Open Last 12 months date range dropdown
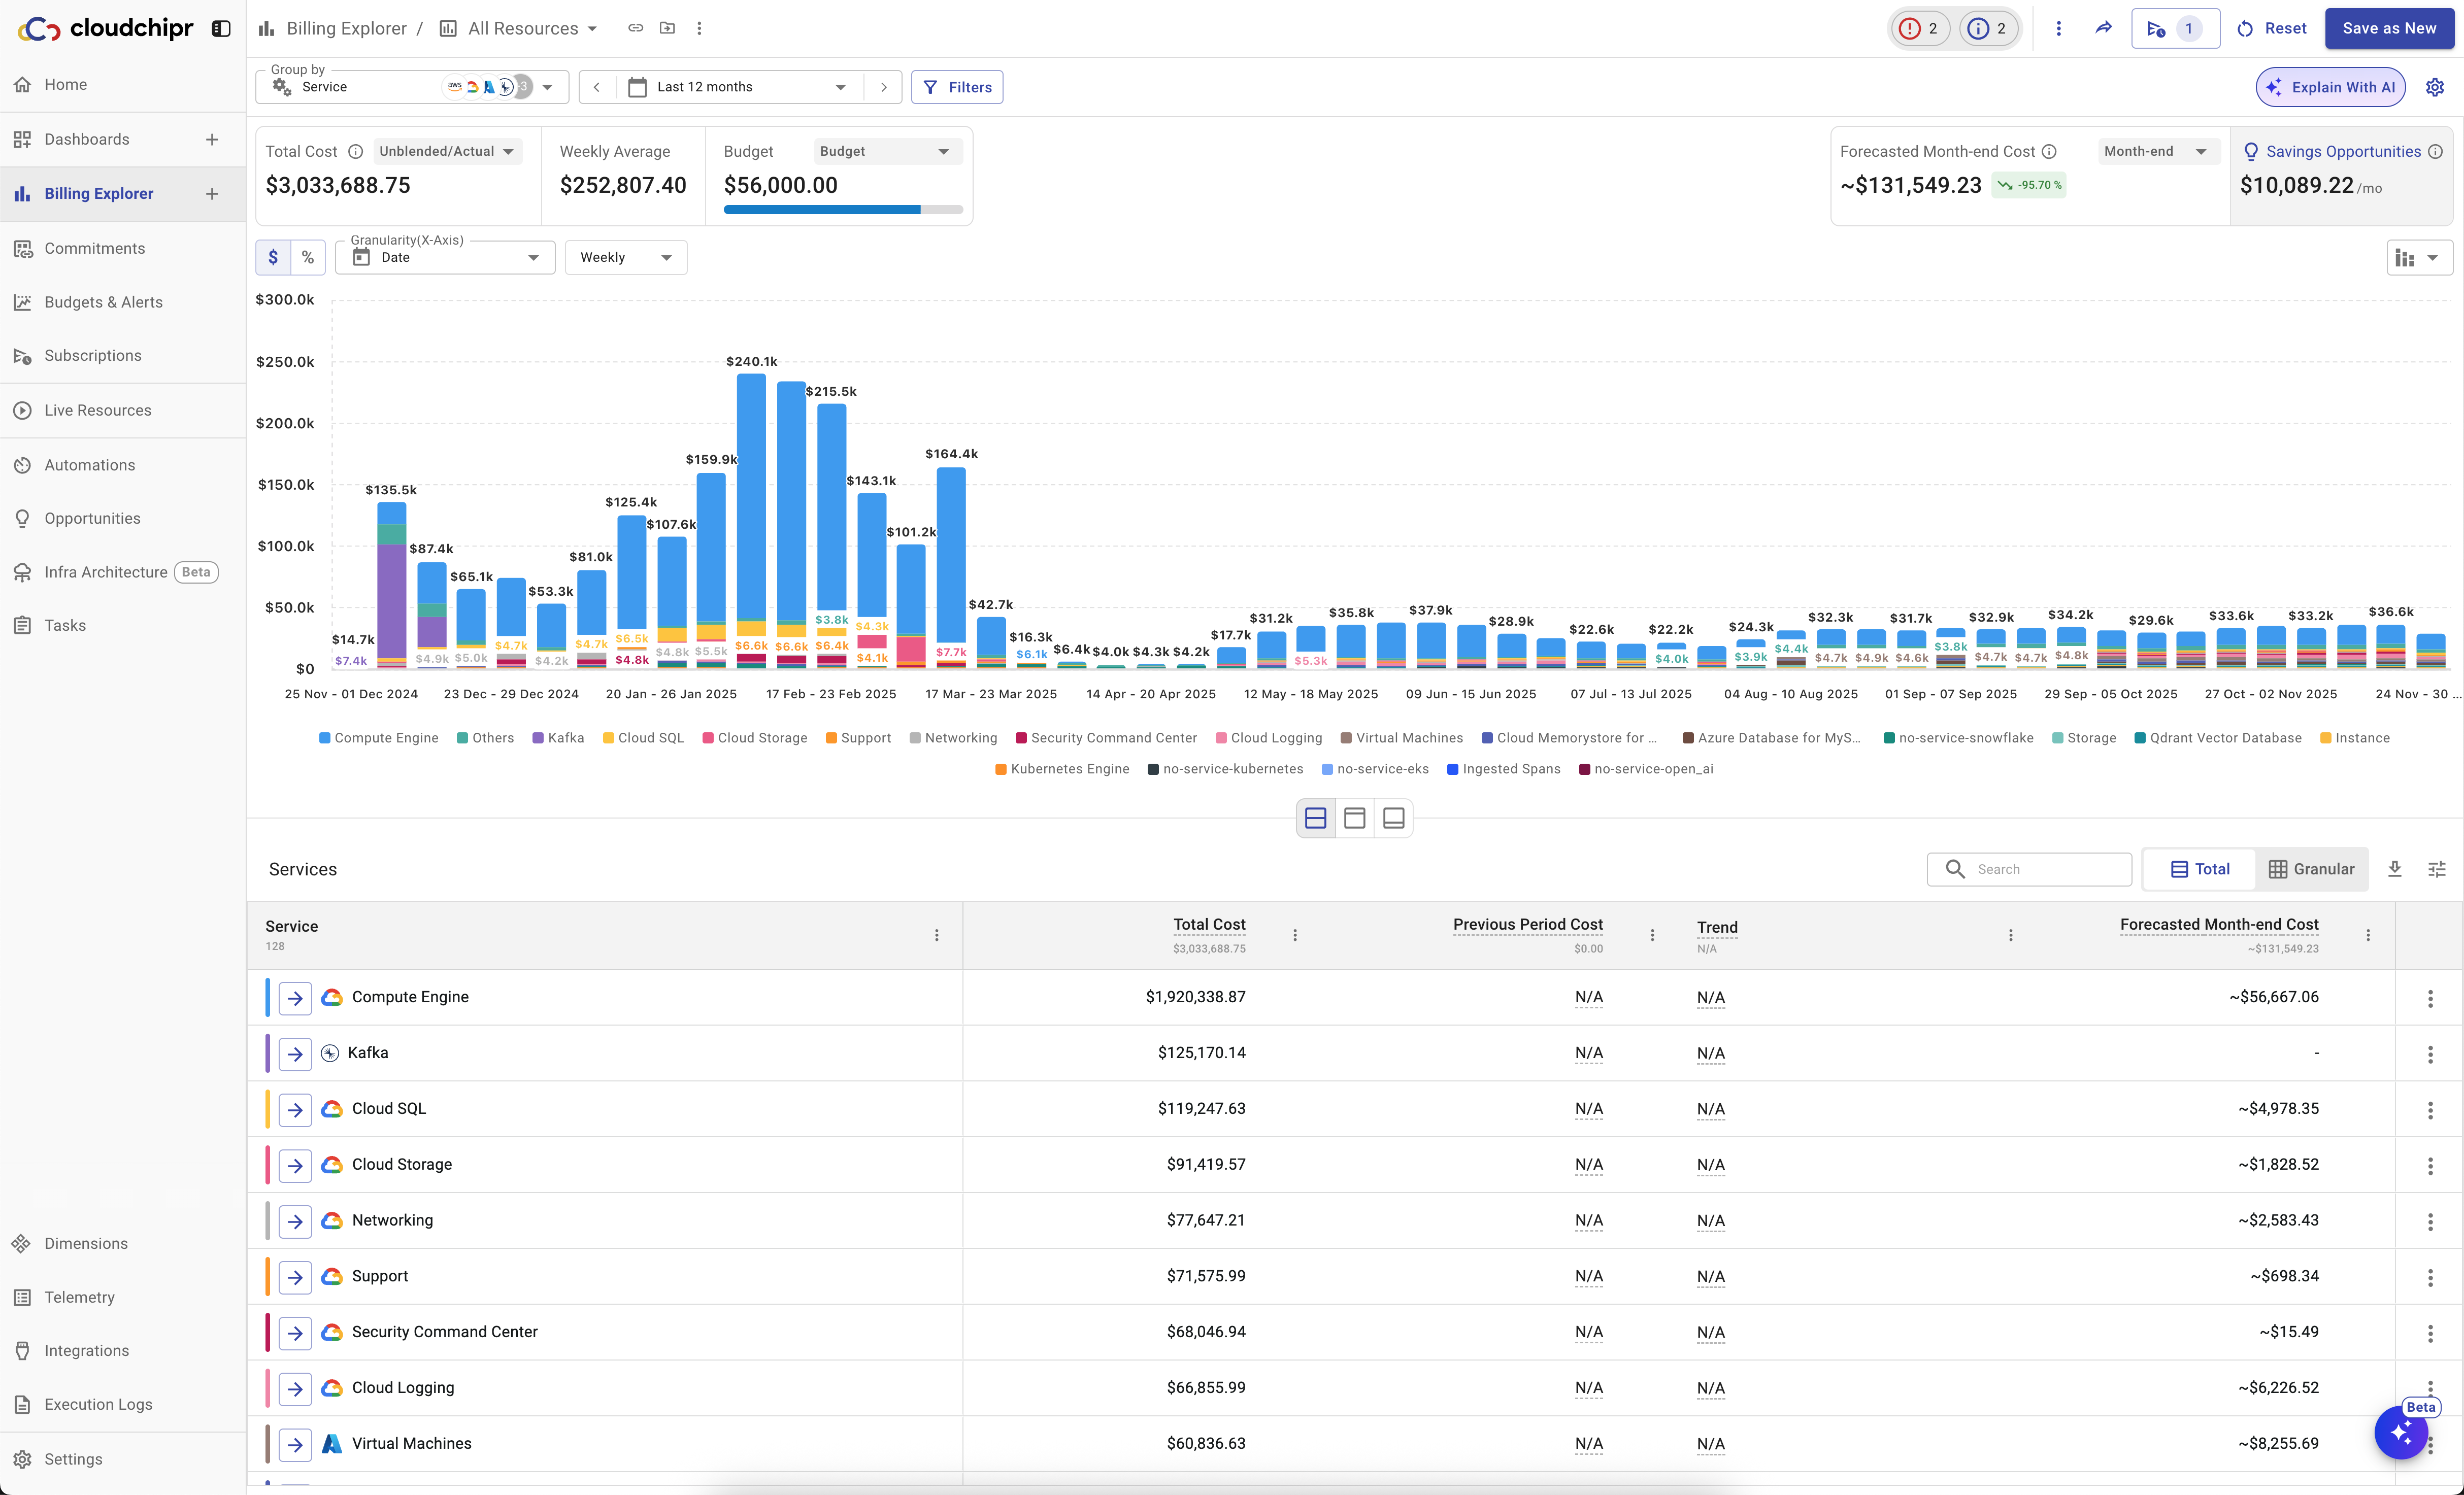The image size is (2464, 1495). 740,87
